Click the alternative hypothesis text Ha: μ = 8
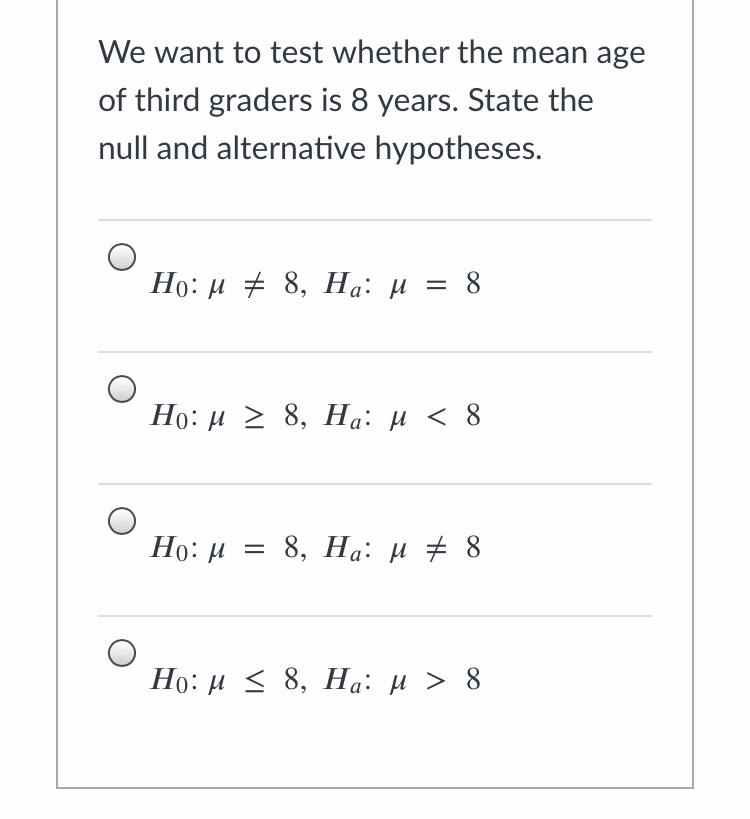The height and width of the screenshot is (819, 750). click(x=405, y=286)
